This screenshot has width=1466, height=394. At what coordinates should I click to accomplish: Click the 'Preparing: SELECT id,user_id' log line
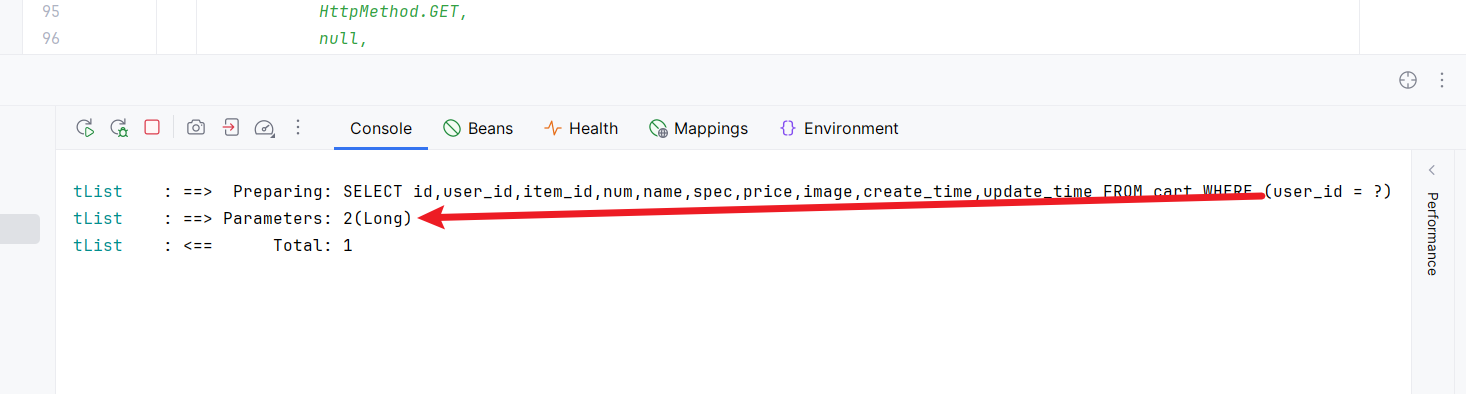click(x=732, y=191)
